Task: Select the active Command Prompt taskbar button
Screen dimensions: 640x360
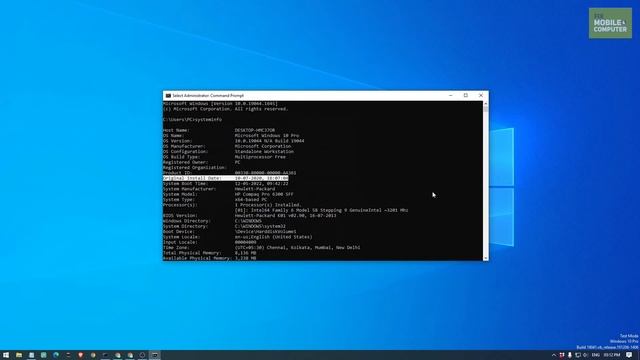Action: [155, 355]
